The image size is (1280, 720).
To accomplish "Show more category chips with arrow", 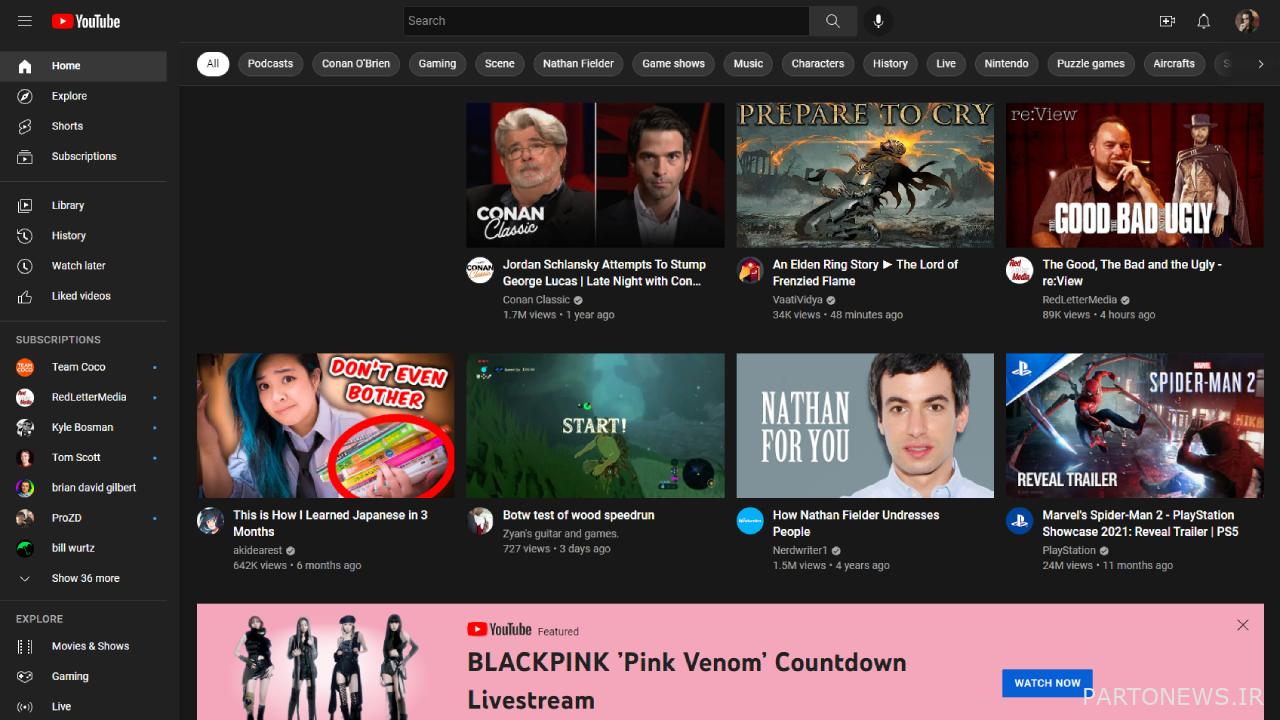I will click(1260, 64).
